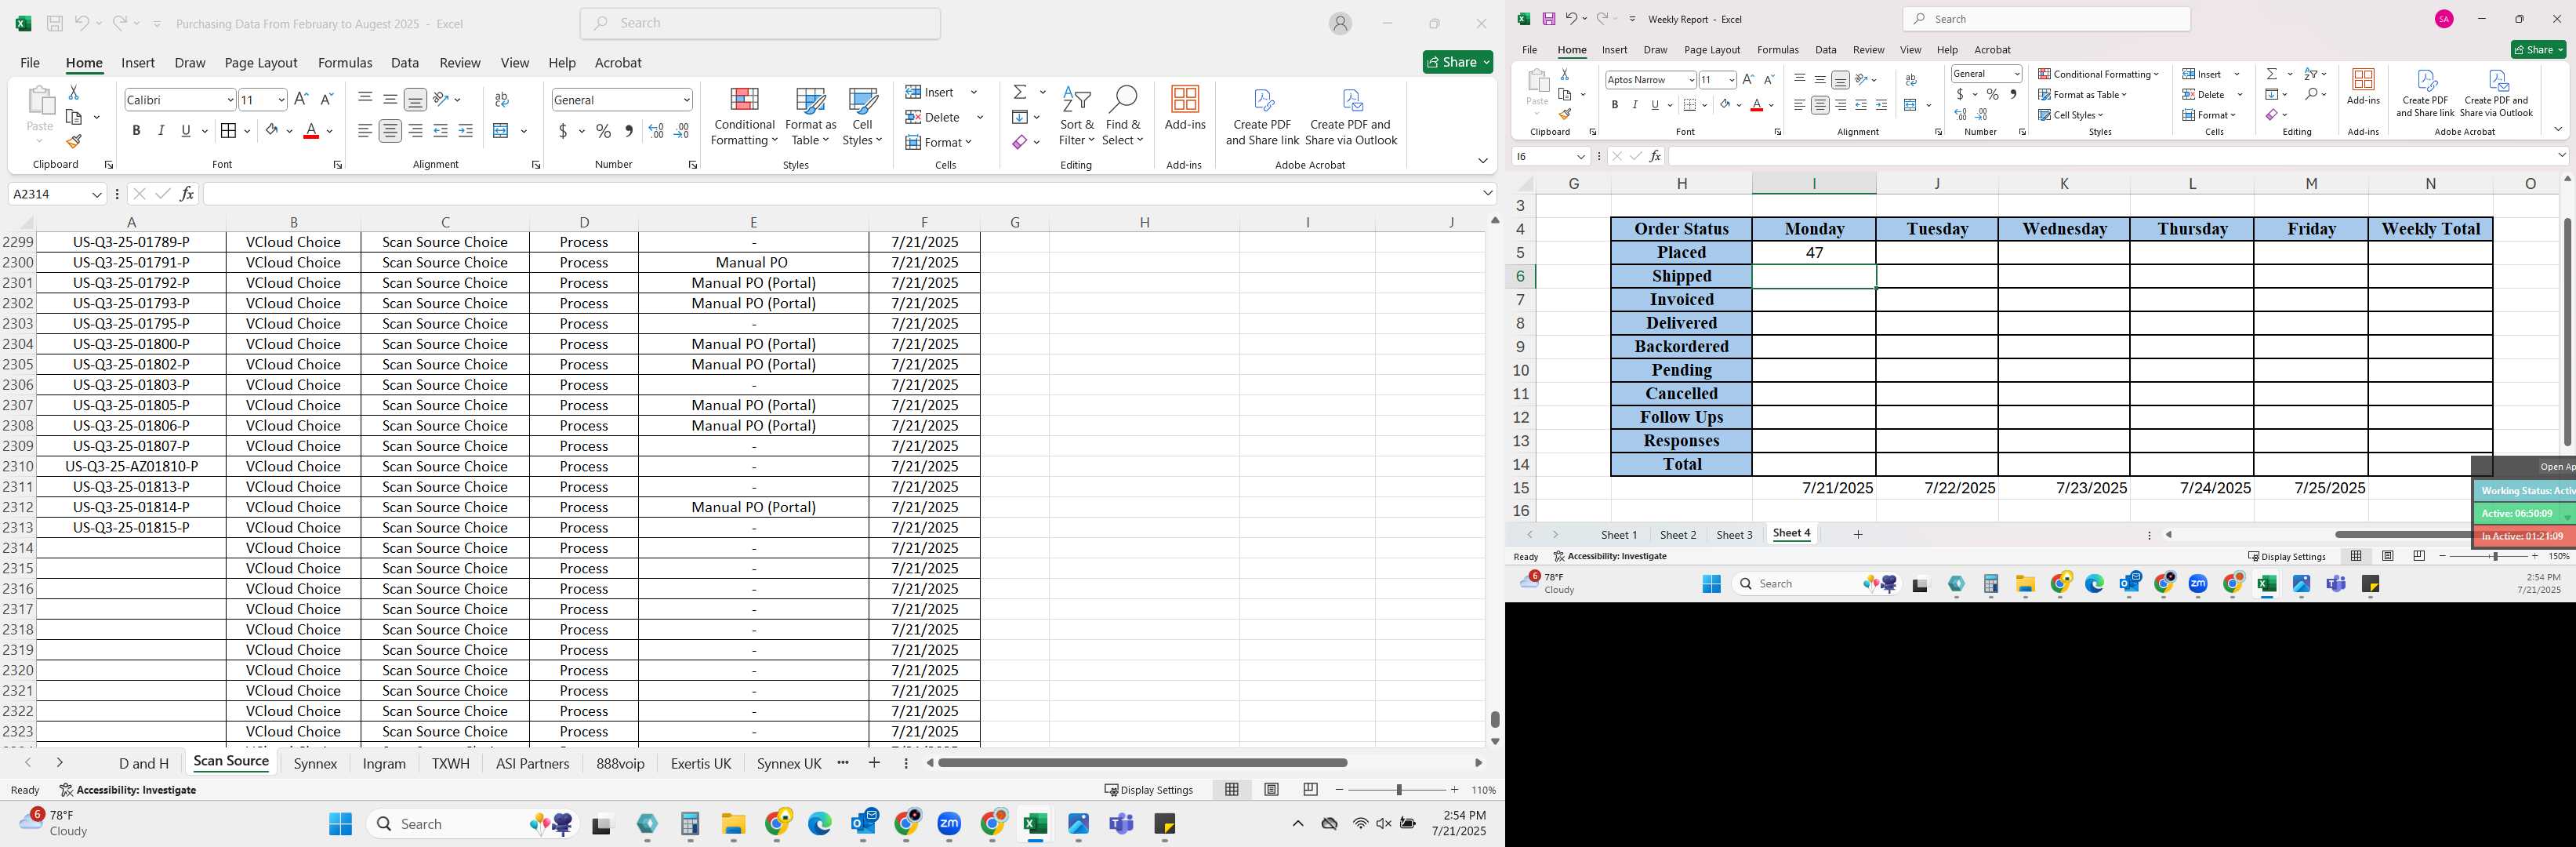Click Create PDF and Share link in Weekly Report
The width and height of the screenshot is (2576, 847).
[x=2425, y=93]
